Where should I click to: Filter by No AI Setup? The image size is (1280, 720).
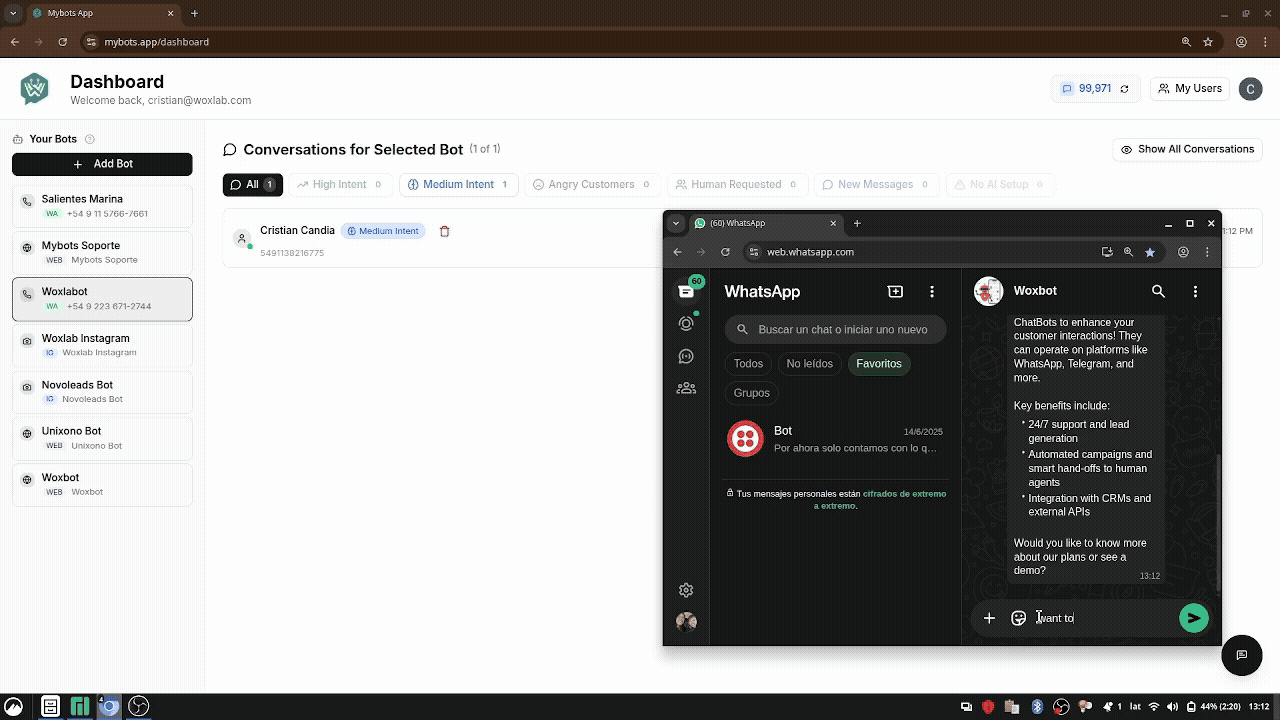(1001, 185)
